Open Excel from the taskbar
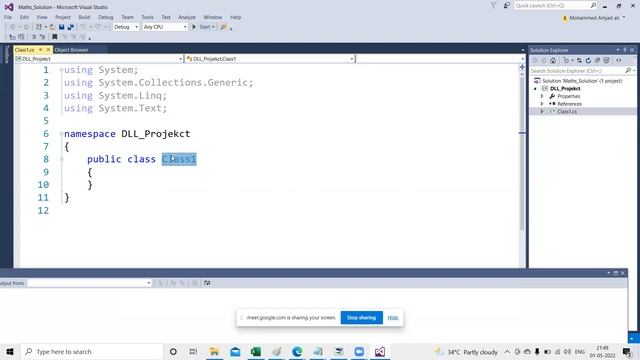The height and width of the screenshot is (360, 640). pos(256,351)
